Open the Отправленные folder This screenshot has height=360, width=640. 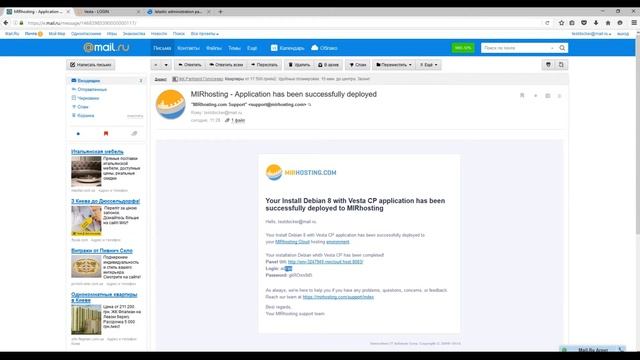92,89
